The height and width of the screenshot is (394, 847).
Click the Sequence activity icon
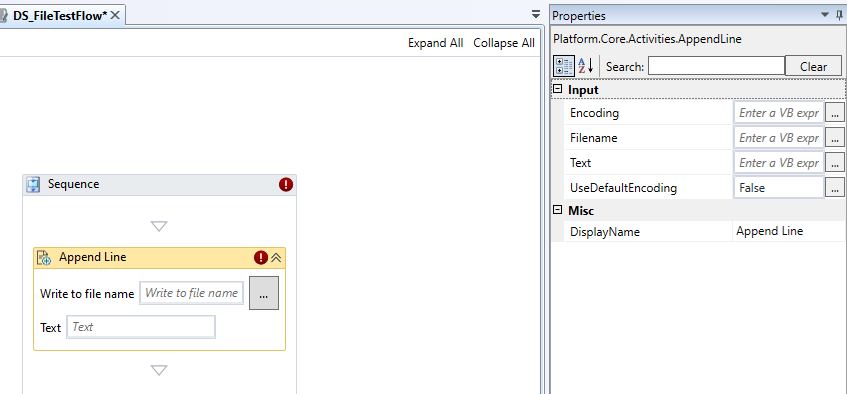coord(33,185)
